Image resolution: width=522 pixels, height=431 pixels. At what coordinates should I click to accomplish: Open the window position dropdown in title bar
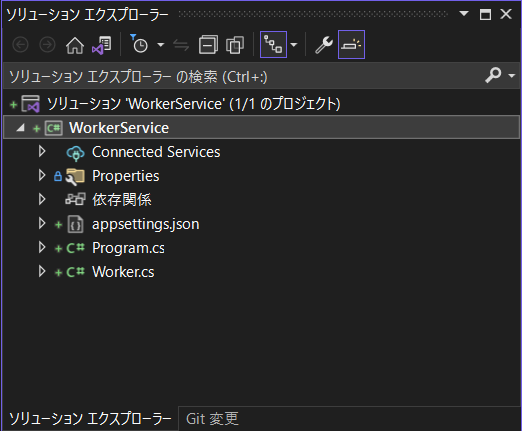(464, 14)
